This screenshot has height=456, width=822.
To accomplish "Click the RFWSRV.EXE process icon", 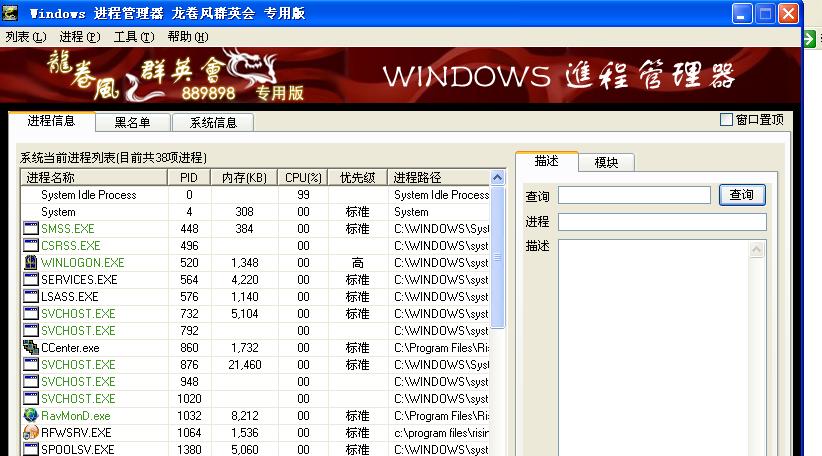I will tap(31, 432).
